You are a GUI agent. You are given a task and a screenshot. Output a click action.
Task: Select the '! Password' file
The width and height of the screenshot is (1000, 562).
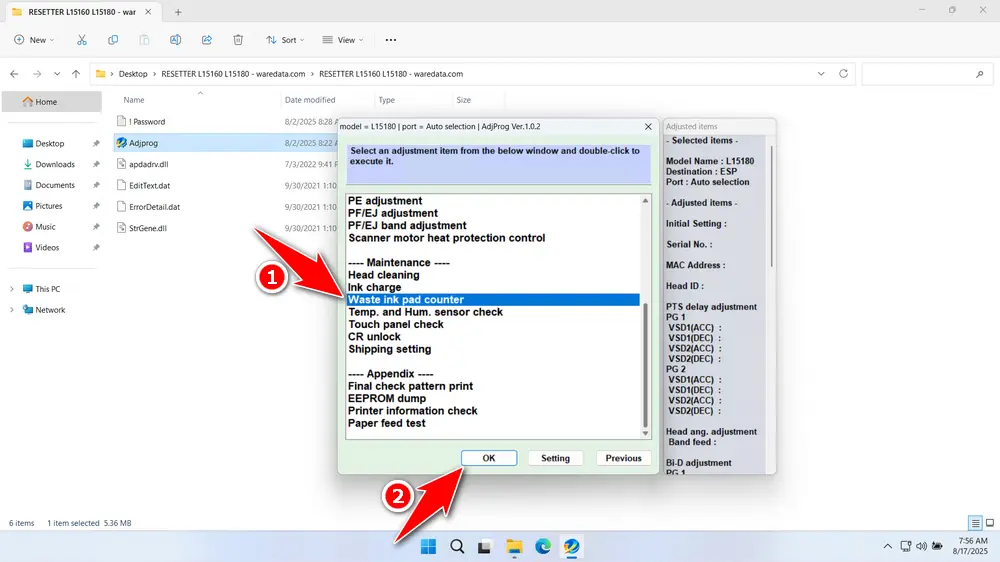147,122
